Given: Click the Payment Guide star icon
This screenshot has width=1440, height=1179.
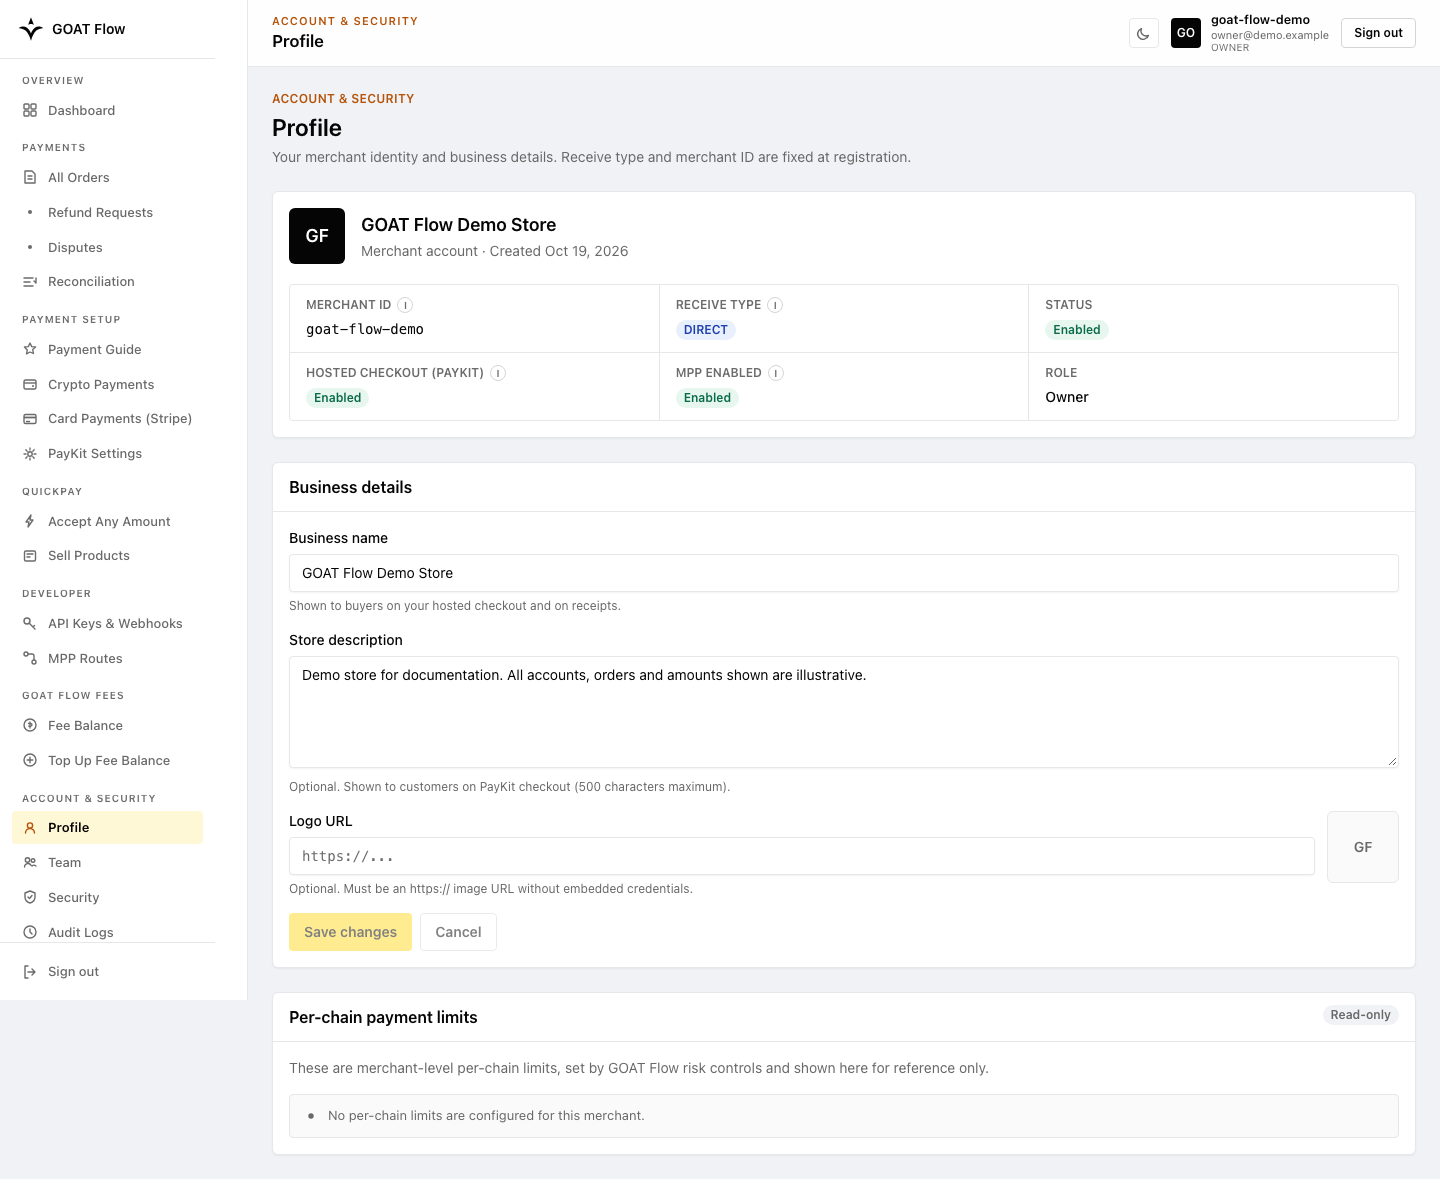Looking at the screenshot, I should click(30, 350).
